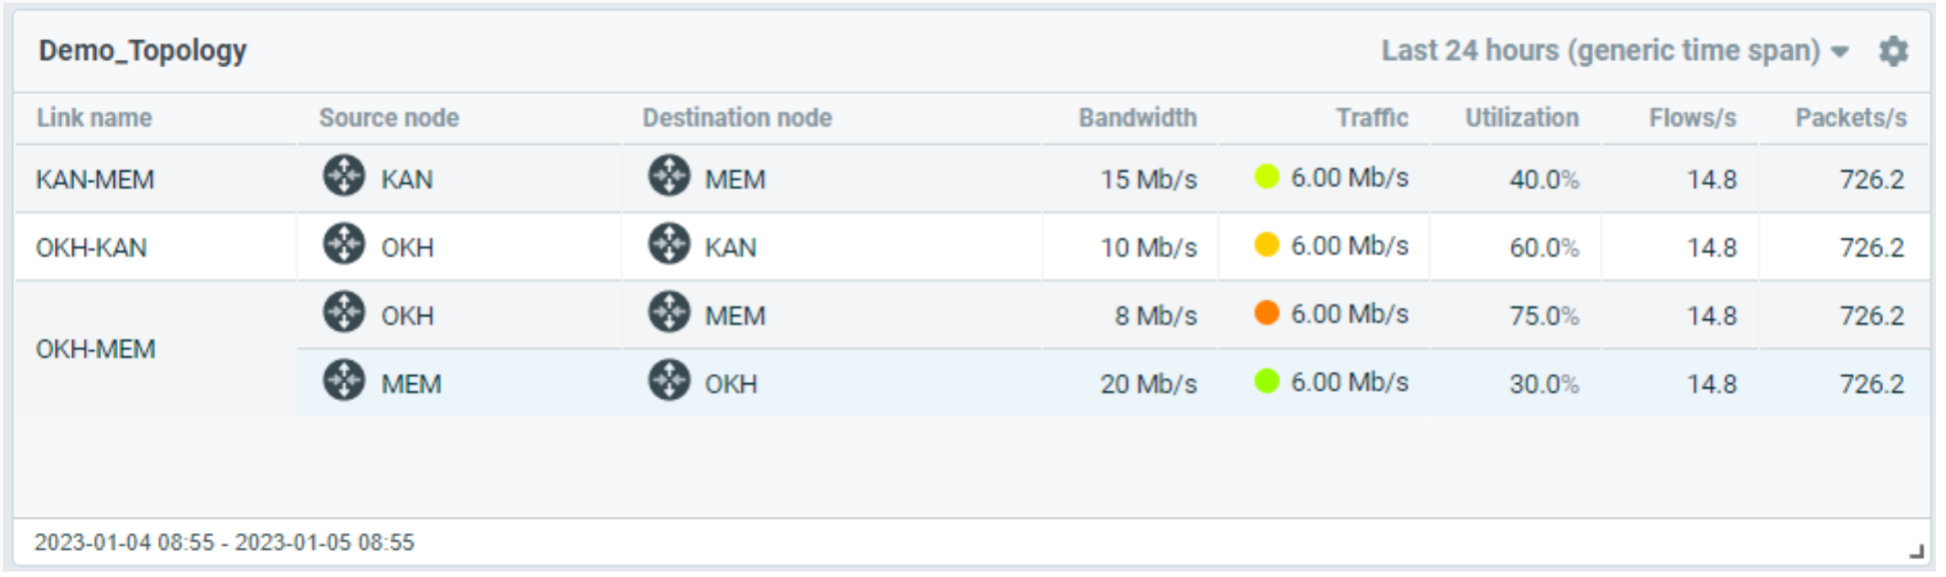Viewport: 1946px width, 577px height.
Task: Sort by Link name column header
Action: pos(94,118)
